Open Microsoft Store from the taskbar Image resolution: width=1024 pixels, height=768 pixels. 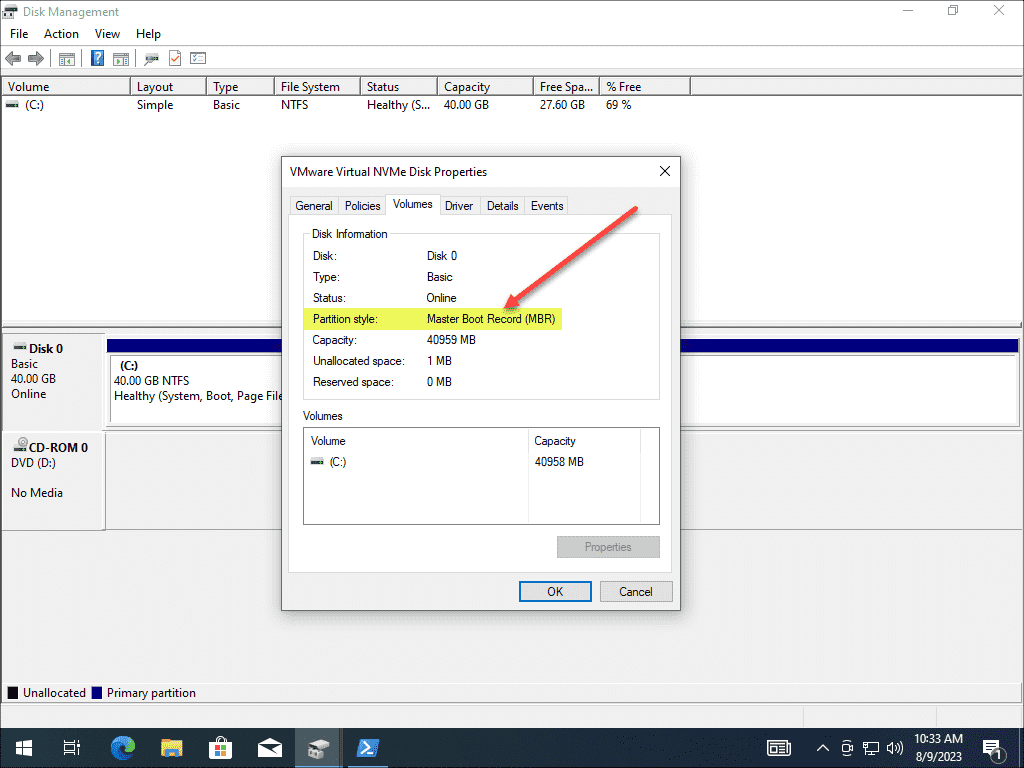click(220, 748)
